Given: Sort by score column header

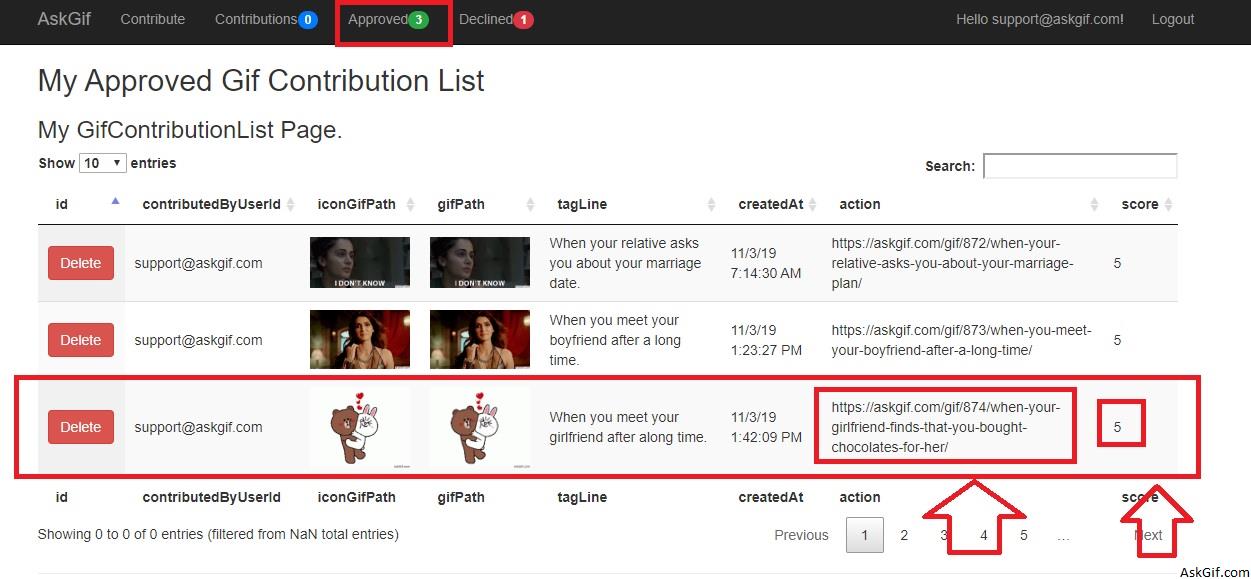Looking at the screenshot, I should [1141, 204].
